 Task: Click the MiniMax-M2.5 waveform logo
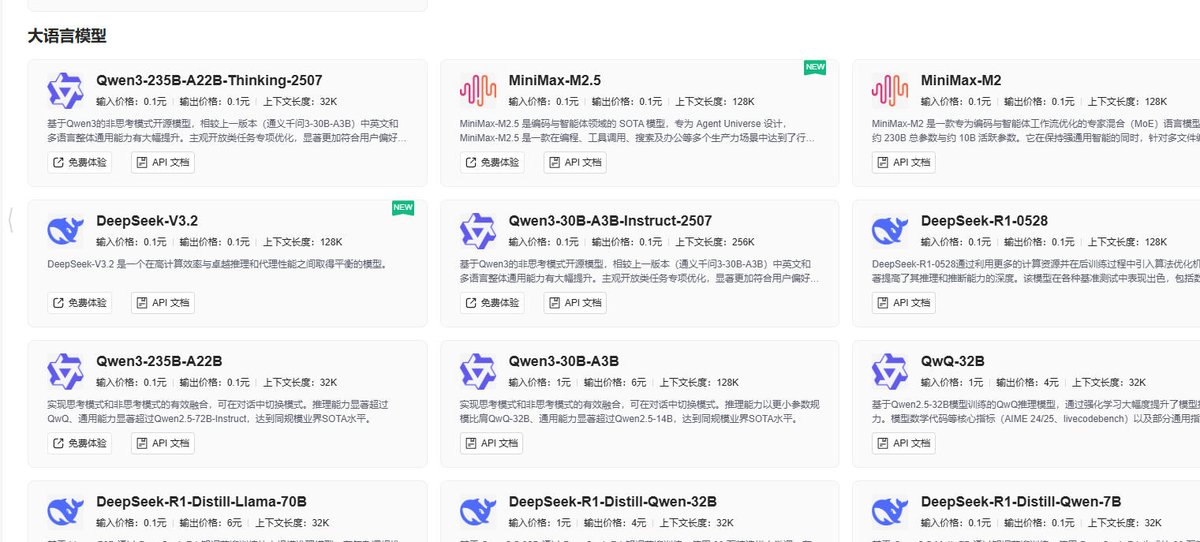point(478,91)
